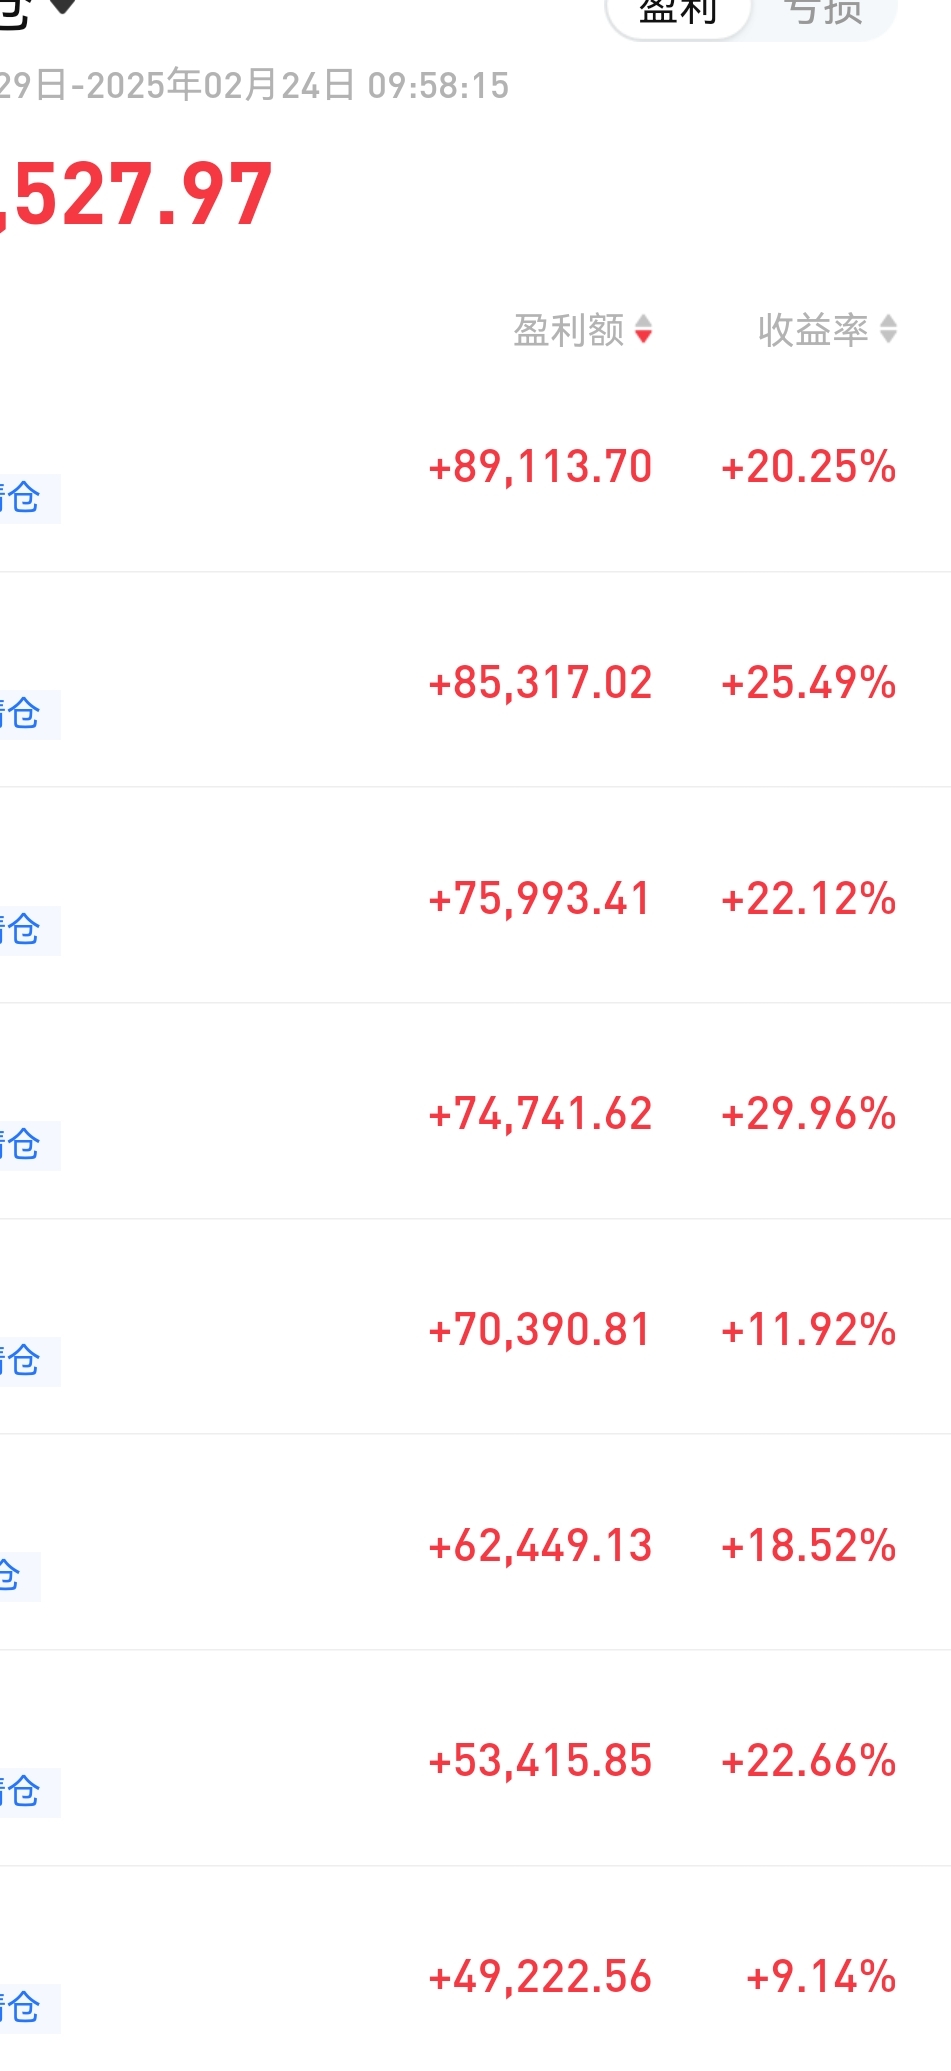The height and width of the screenshot is (2071, 951).
Task: Tap the 清仓 tag in the +75,993.41 row
Action: (24, 930)
